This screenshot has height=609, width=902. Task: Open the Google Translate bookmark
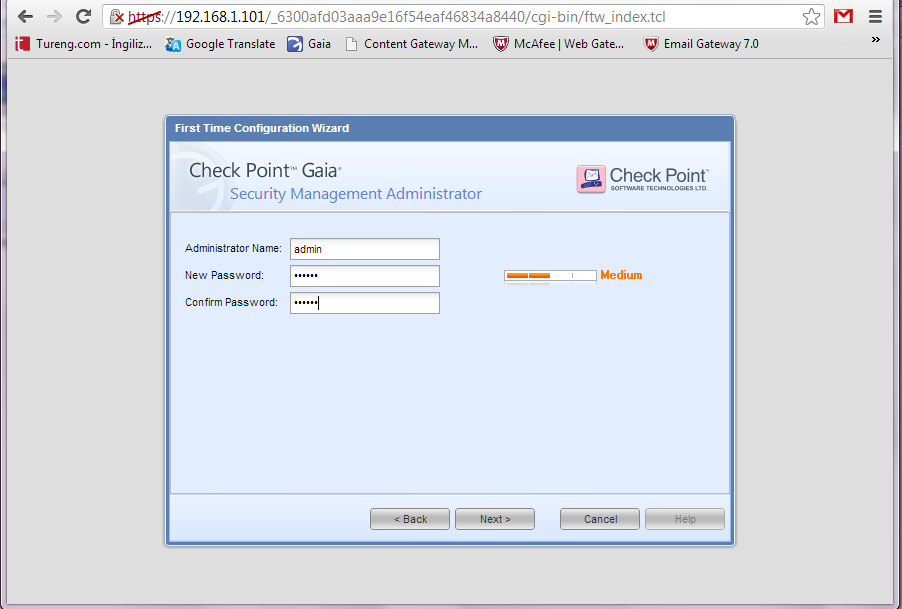point(220,44)
